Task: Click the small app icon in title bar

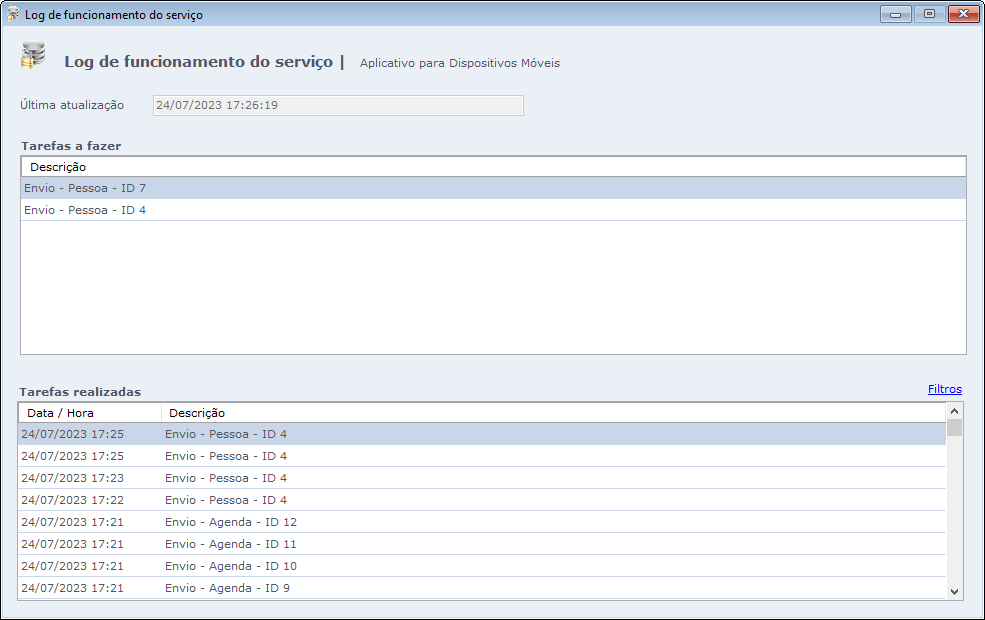Action: 13,14
